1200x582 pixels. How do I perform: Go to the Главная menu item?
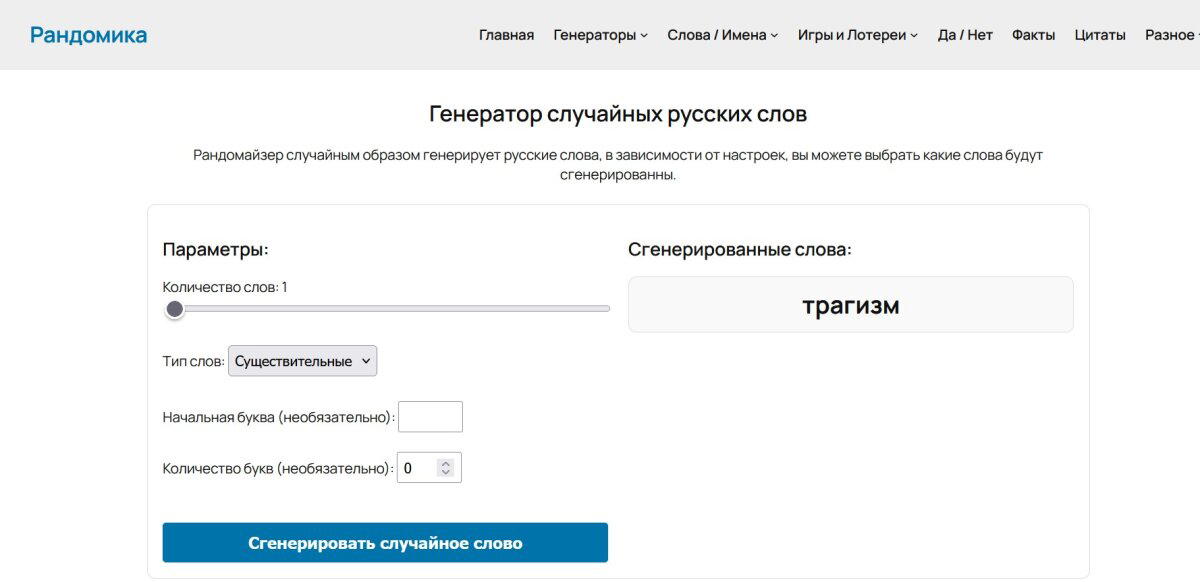506,35
